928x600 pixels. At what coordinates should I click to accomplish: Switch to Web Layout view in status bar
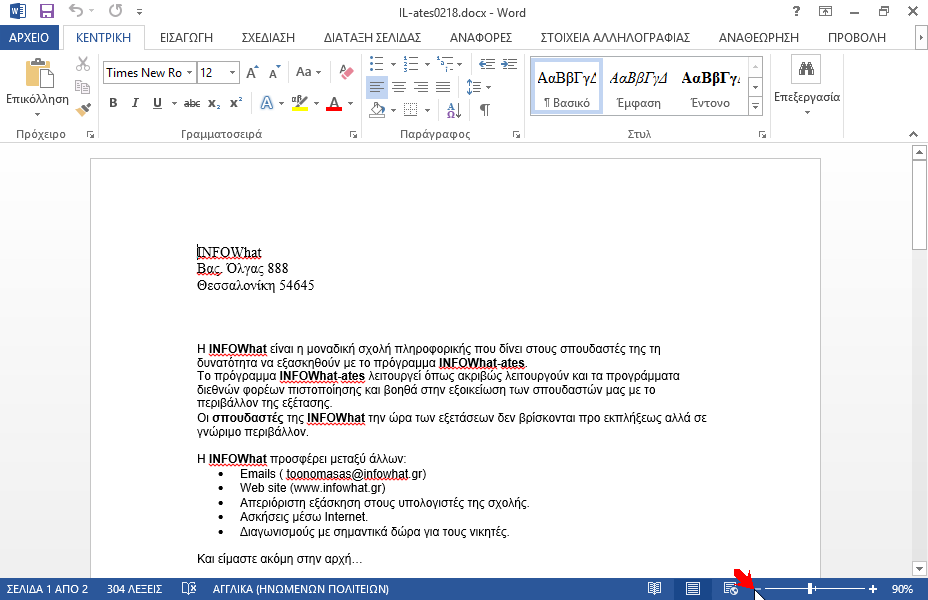pos(731,589)
